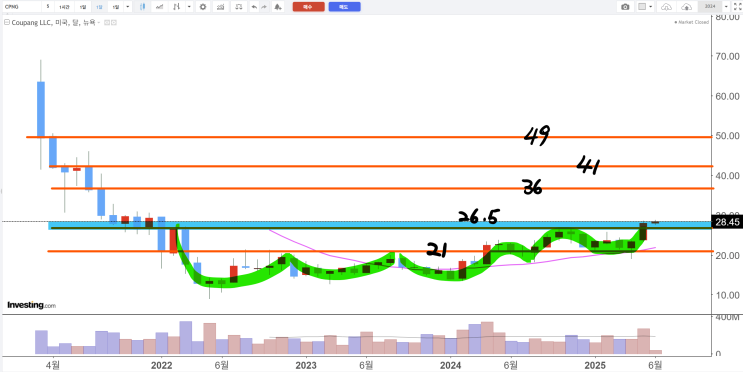Image resolution: width=743 pixels, height=372 pixels.
Task: Click the 2024 saved chart name button
Action: point(710,7)
